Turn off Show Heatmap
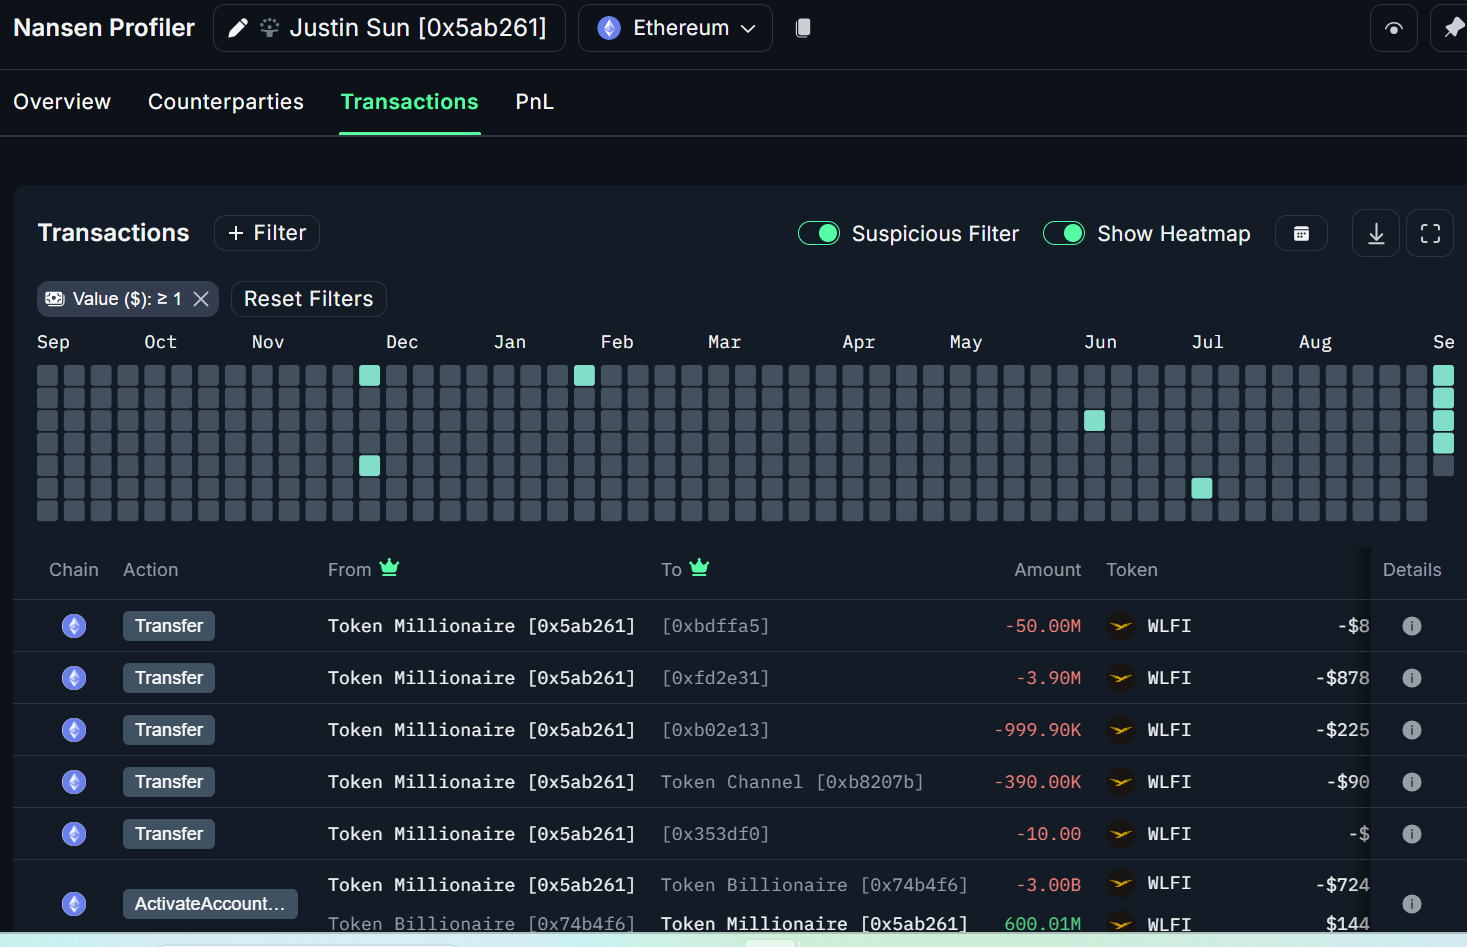1467x947 pixels. pos(1063,232)
